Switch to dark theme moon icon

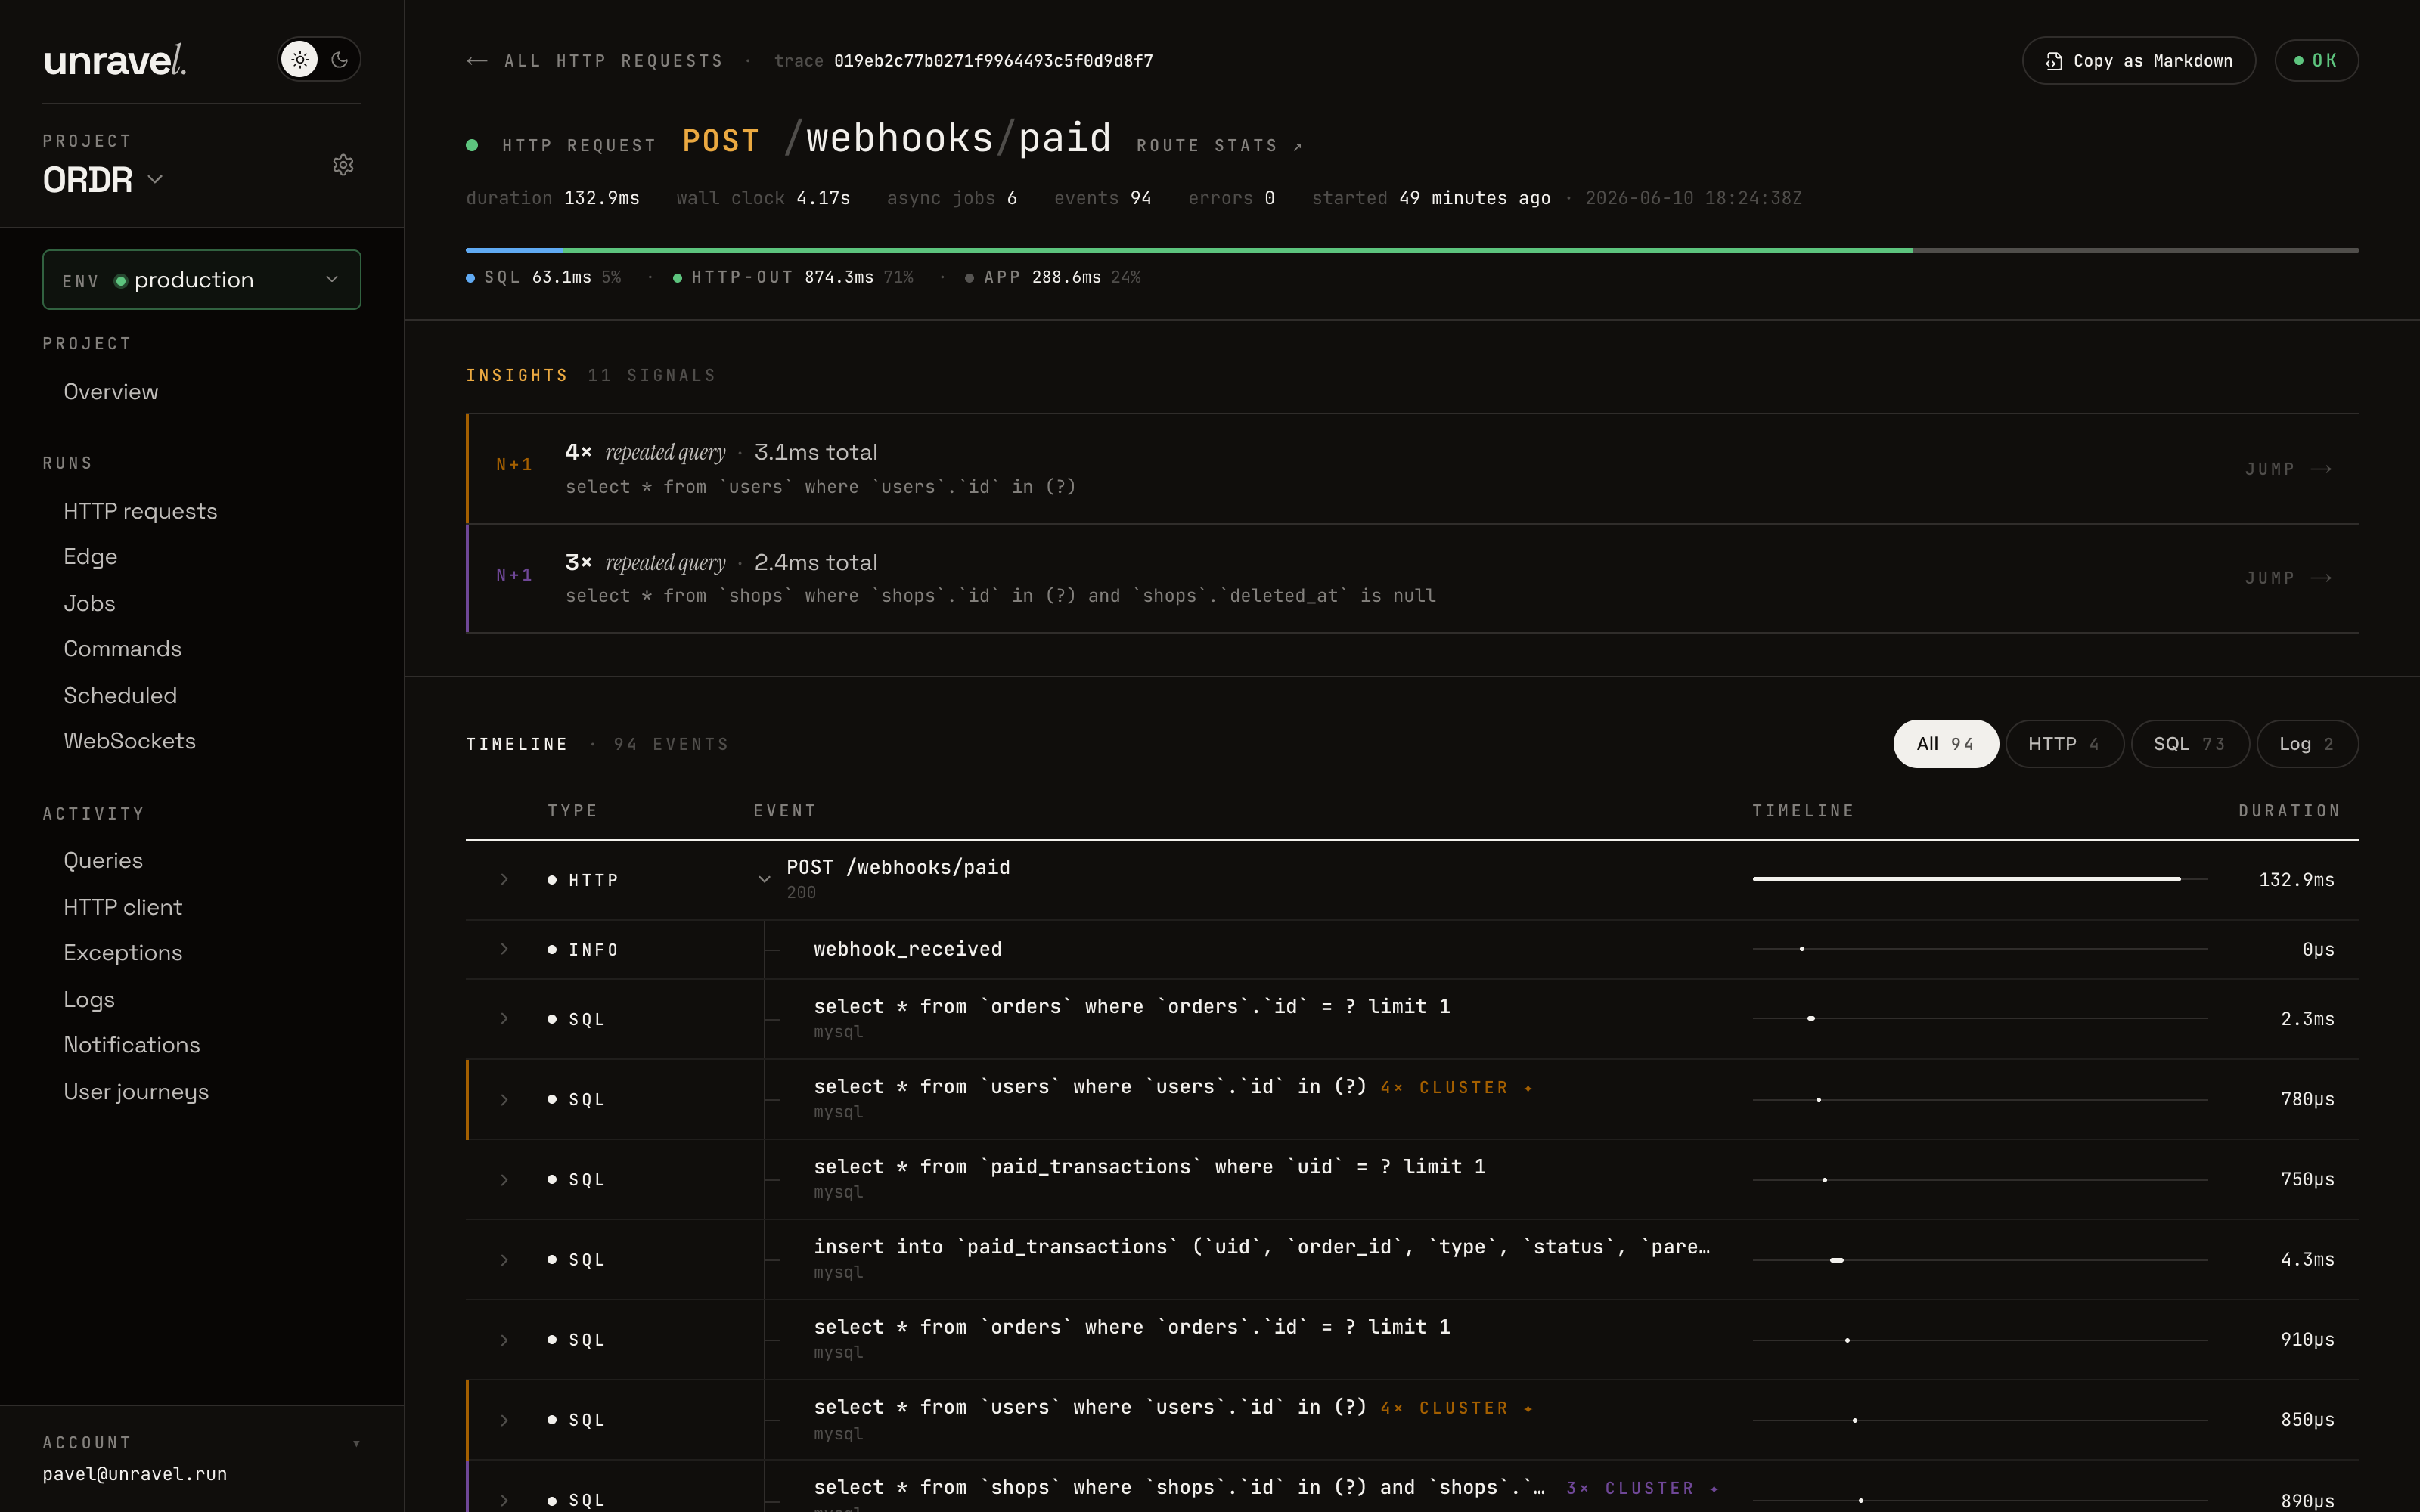point(340,59)
